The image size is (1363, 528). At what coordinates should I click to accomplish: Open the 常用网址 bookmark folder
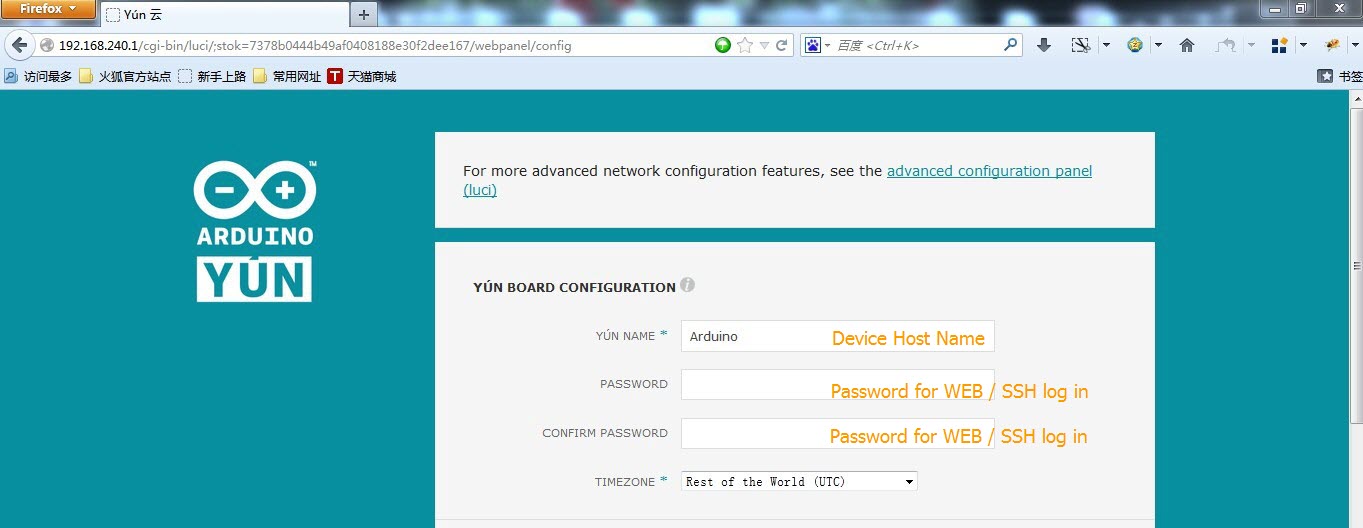287,76
